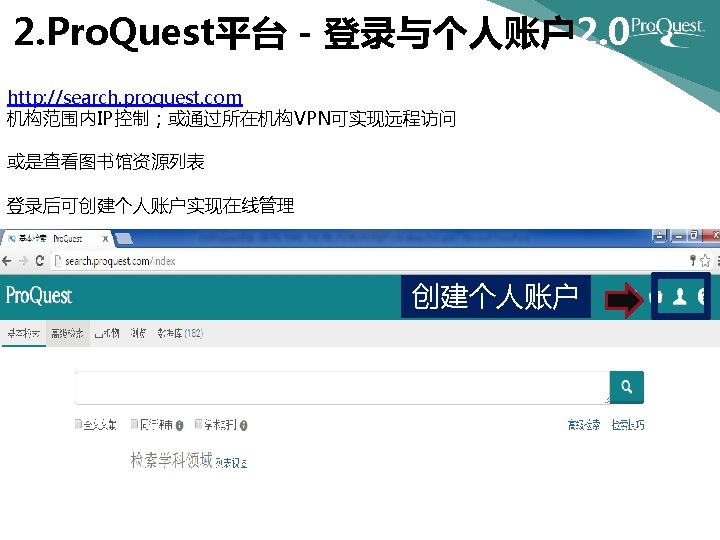Click the 列表视图 link next to 检索学科领域
The height and width of the screenshot is (540, 720).
pos(231,463)
